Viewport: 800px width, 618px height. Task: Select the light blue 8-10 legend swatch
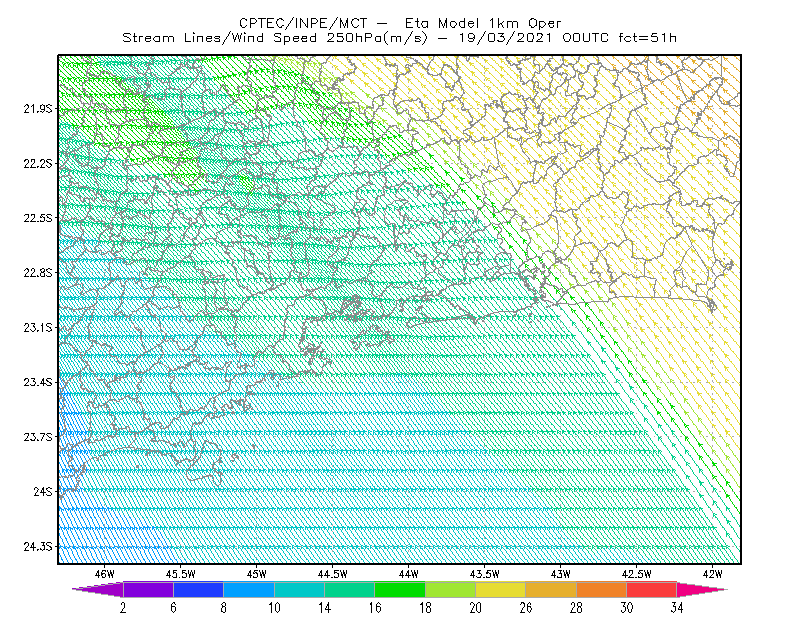coord(249,589)
